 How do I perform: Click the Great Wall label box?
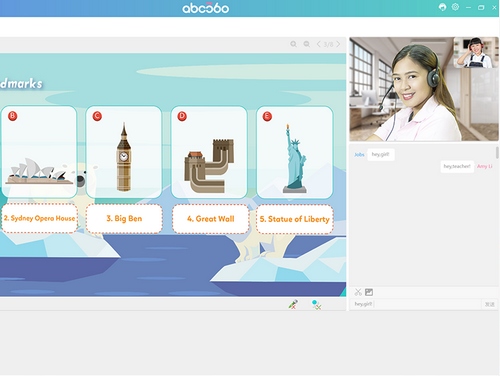[x=211, y=219]
